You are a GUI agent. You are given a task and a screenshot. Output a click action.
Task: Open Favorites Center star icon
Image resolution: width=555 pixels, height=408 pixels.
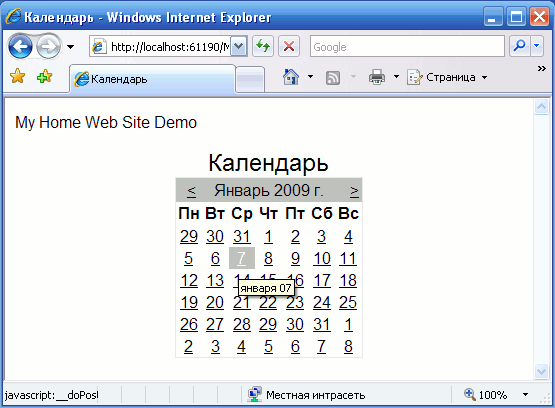tap(17, 76)
